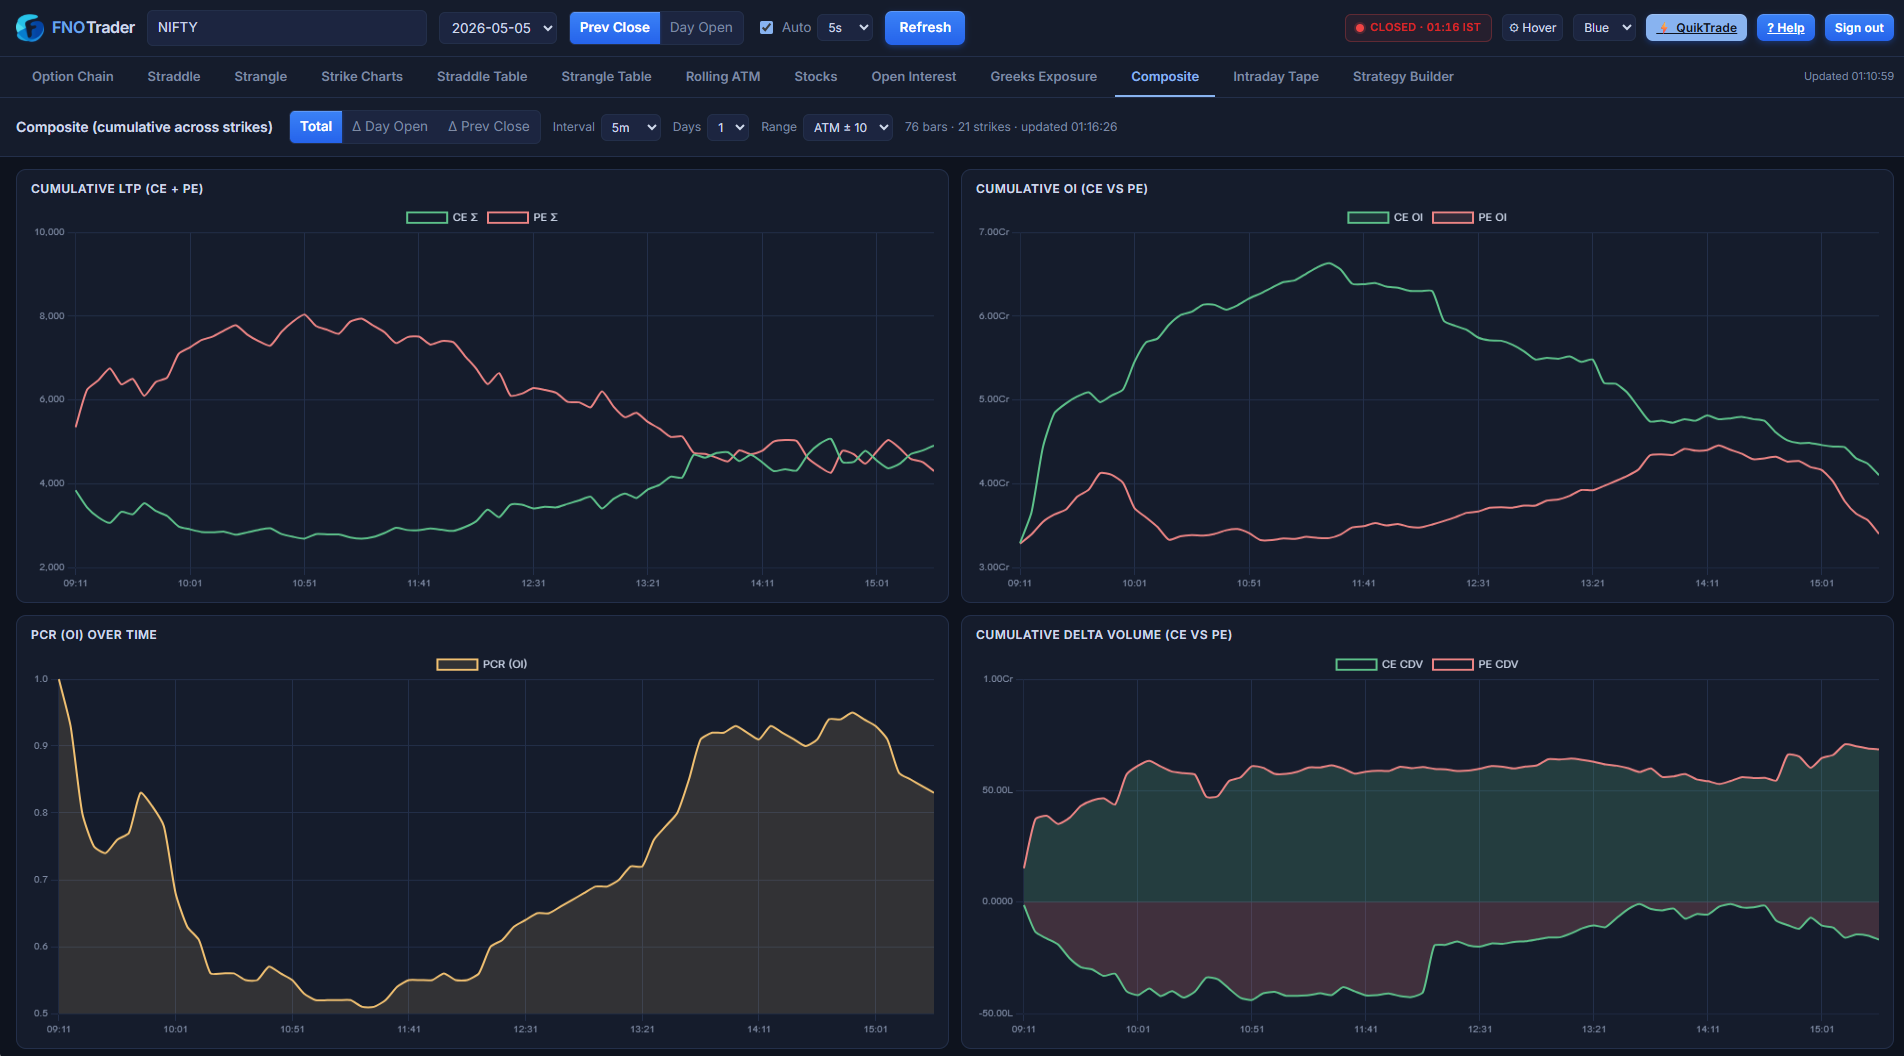1904x1056 pixels.
Task: Open the Strike Charts tab
Action: tap(362, 77)
